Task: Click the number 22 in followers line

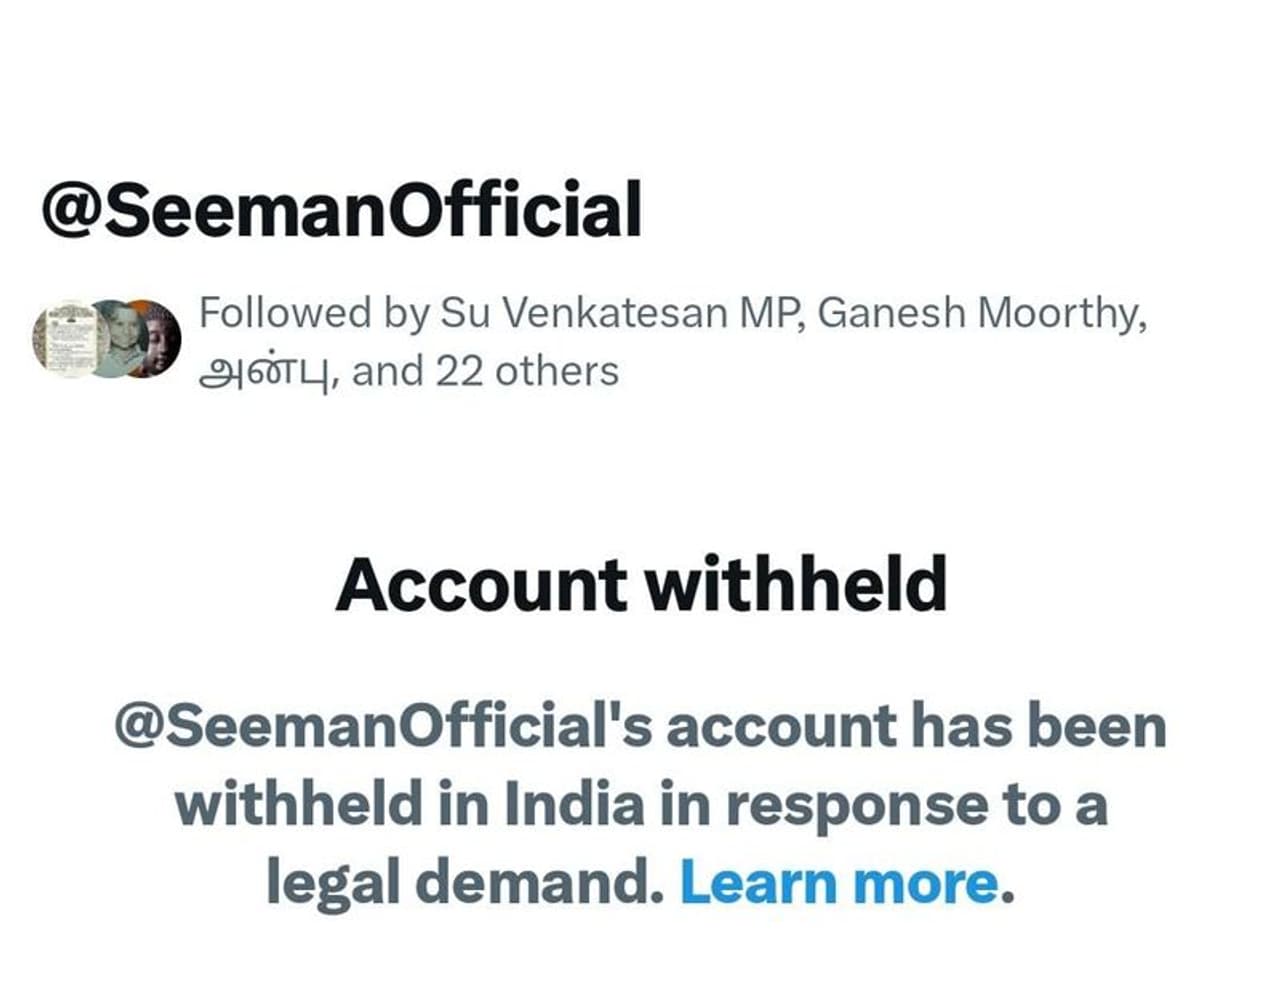Action: pyautogui.click(x=459, y=372)
